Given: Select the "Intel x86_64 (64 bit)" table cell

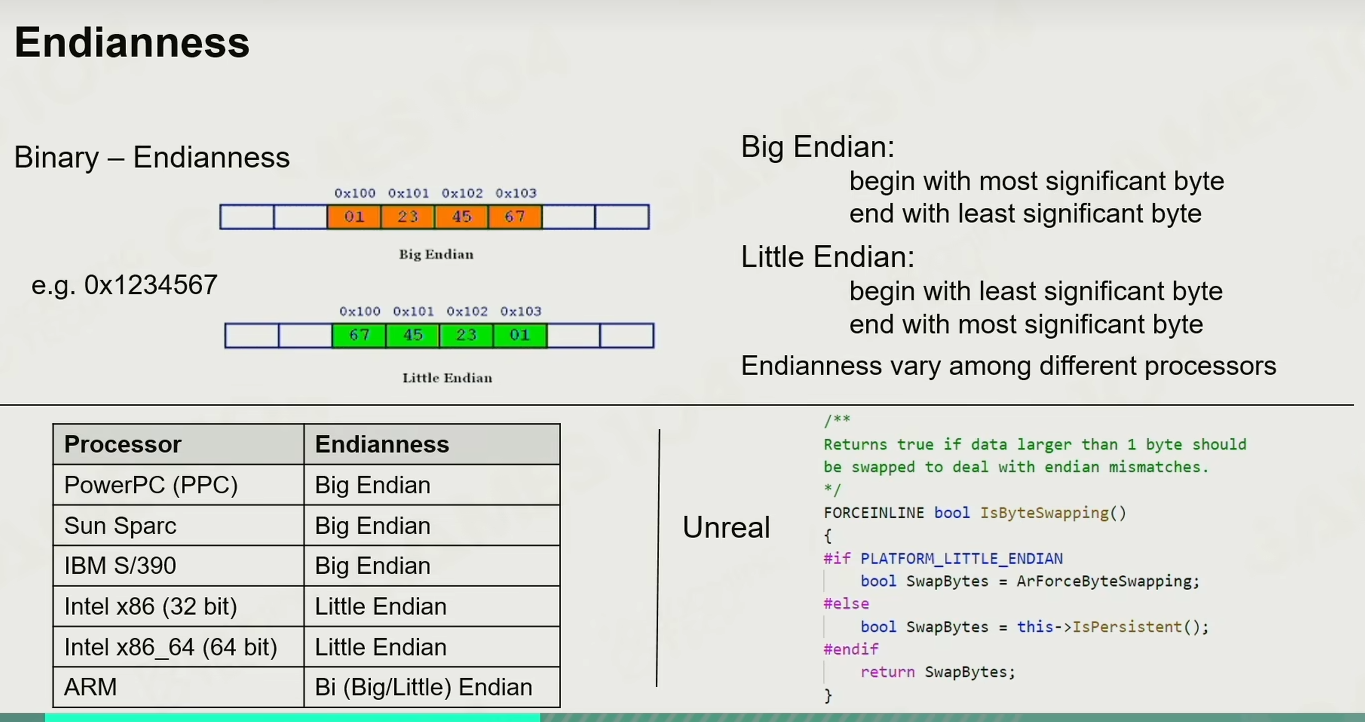Looking at the screenshot, I should [x=178, y=647].
